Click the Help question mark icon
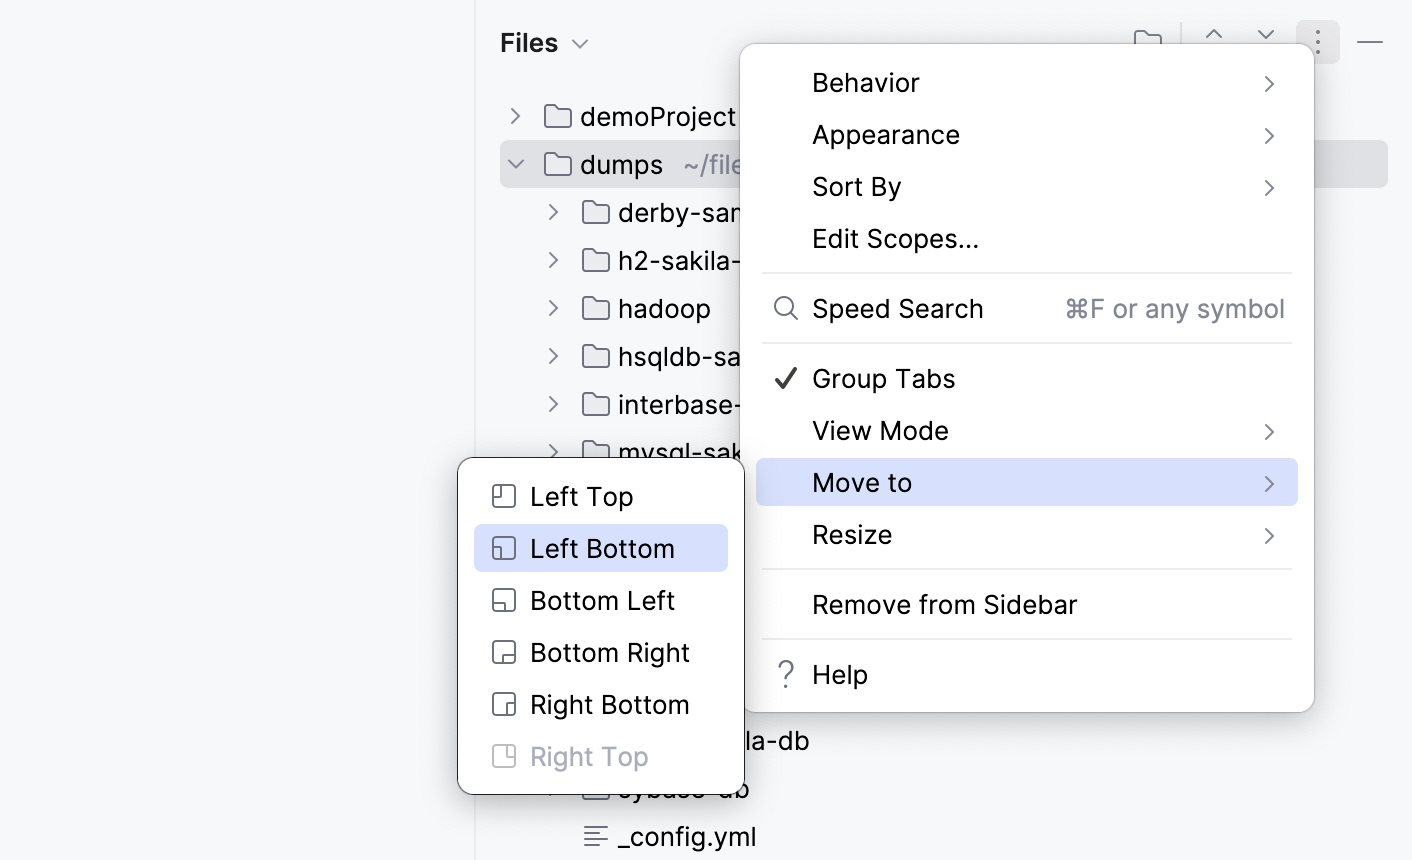1412x860 pixels. [x=785, y=674]
